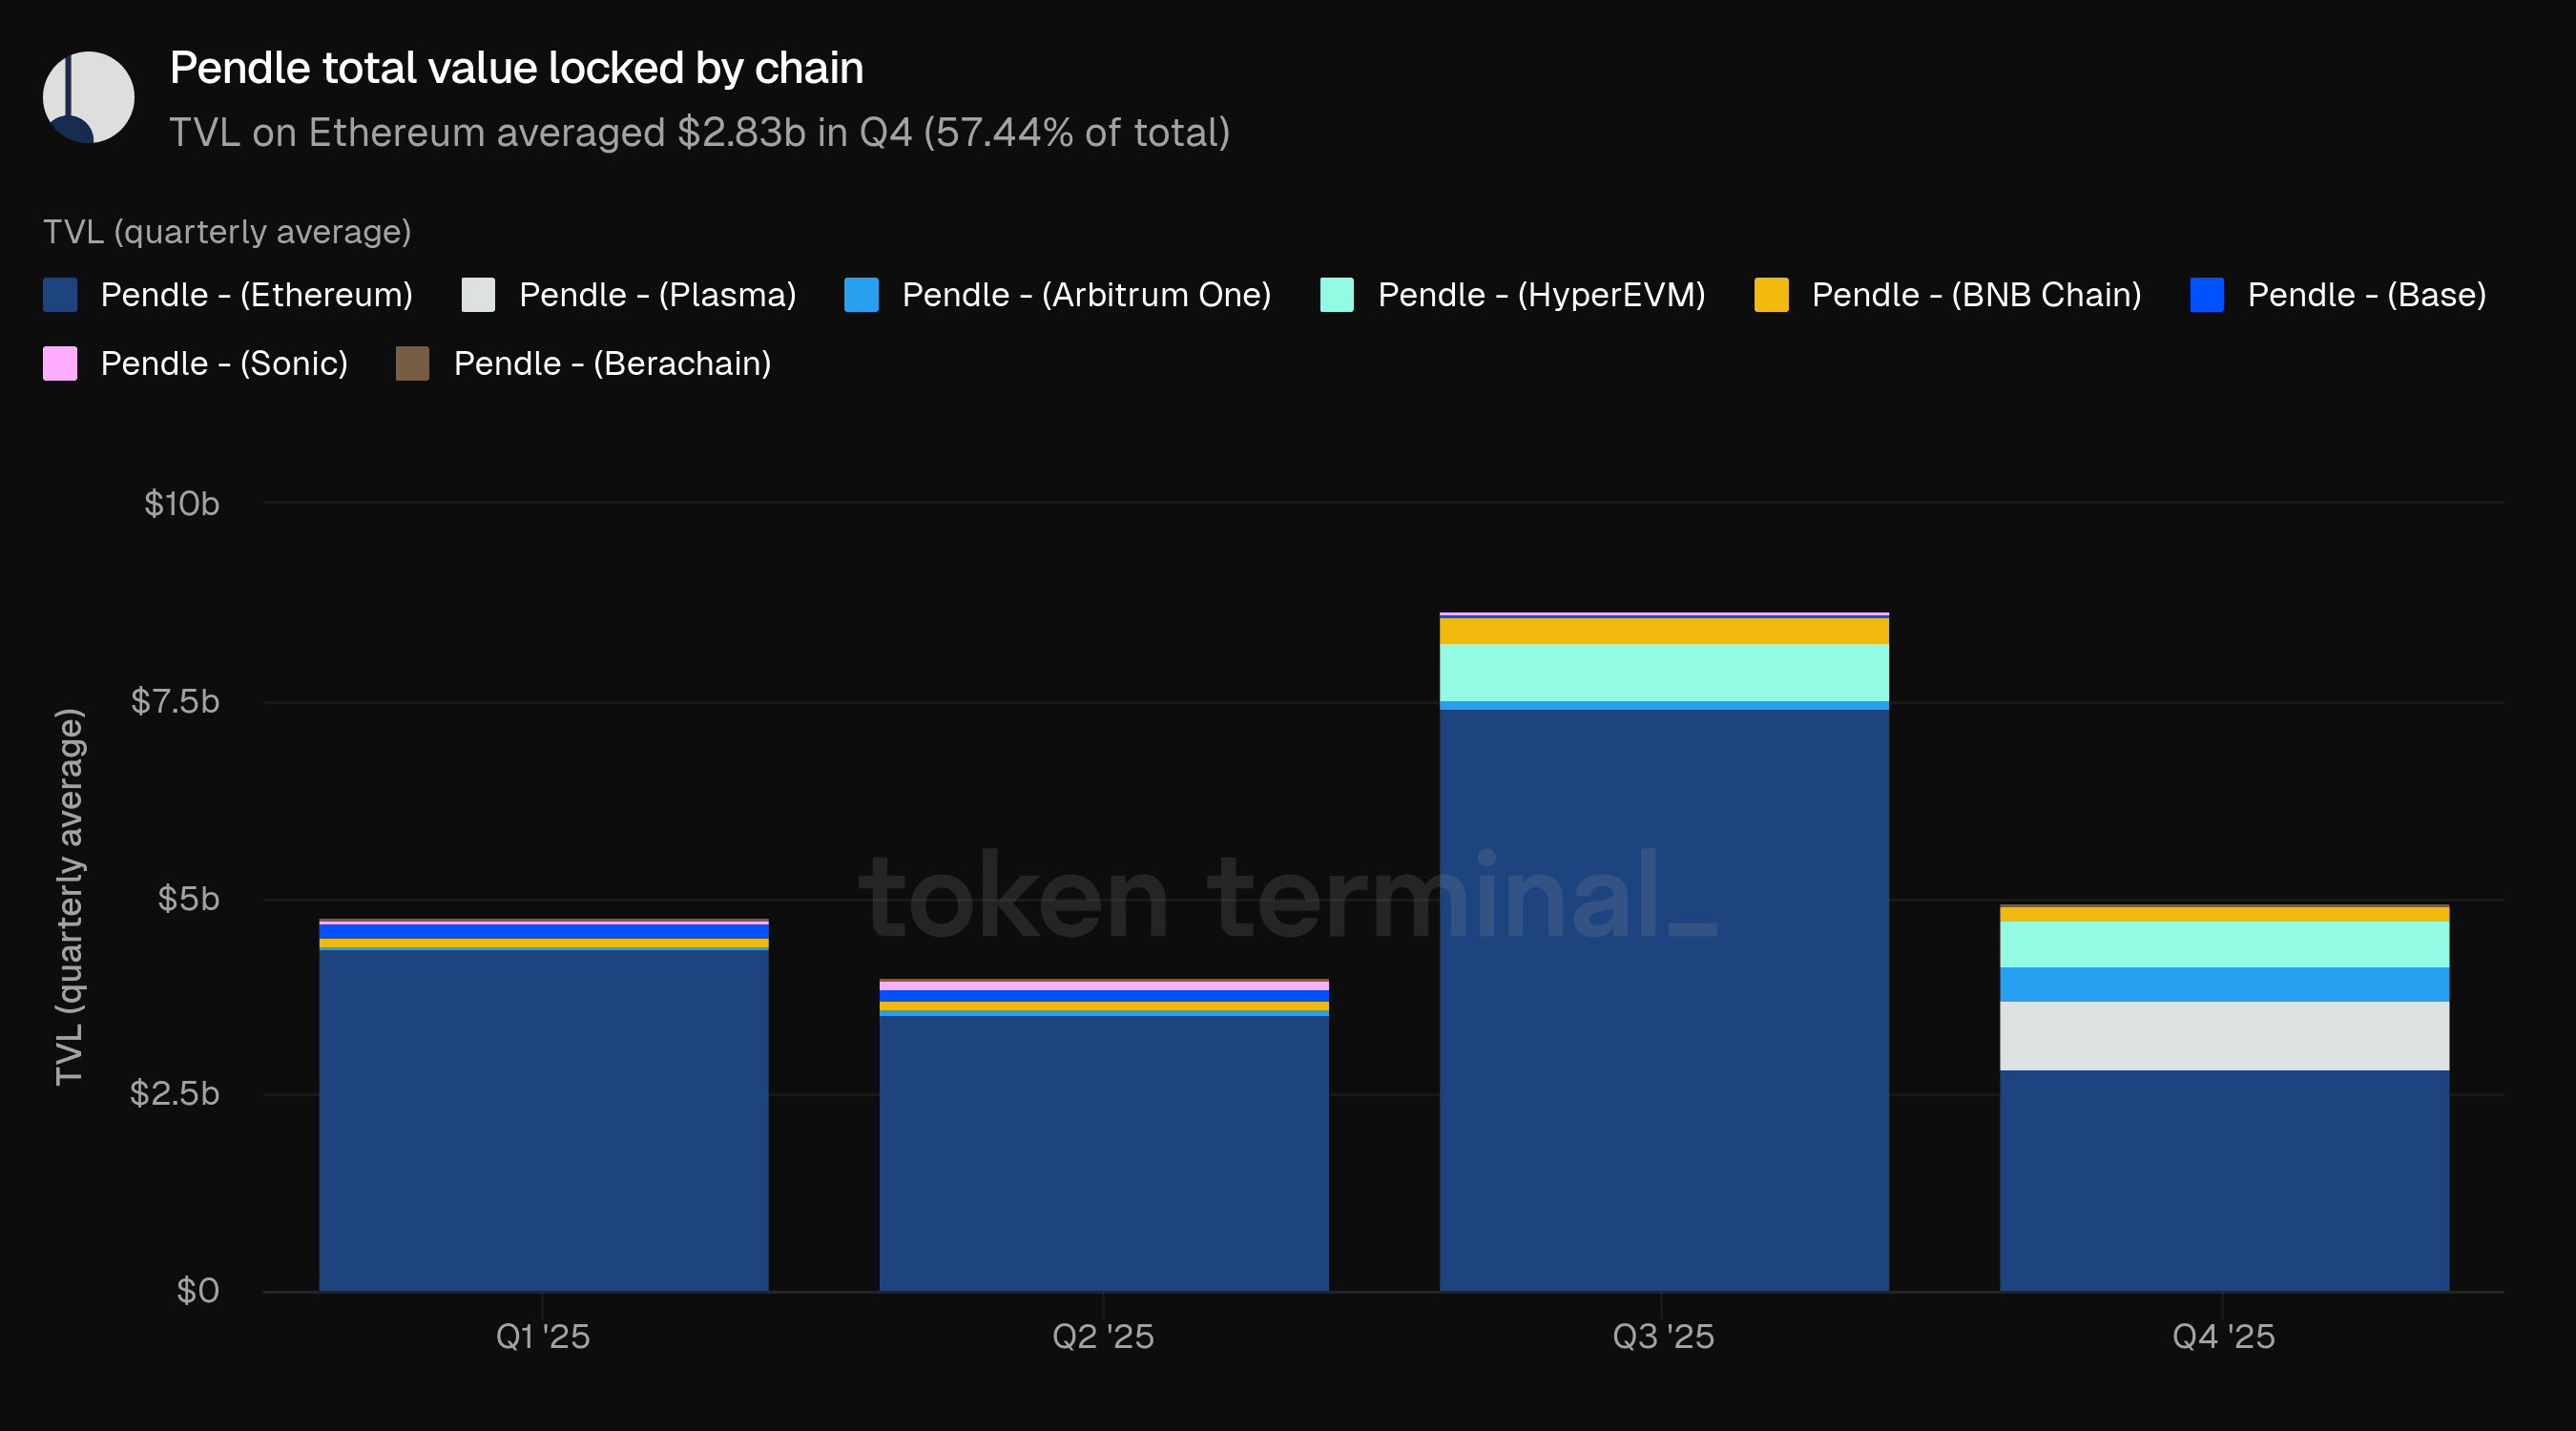The width and height of the screenshot is (2576, 1431).
Task: Click the HyperEVM legend color swatch
Action: (x=1337, y=295)
